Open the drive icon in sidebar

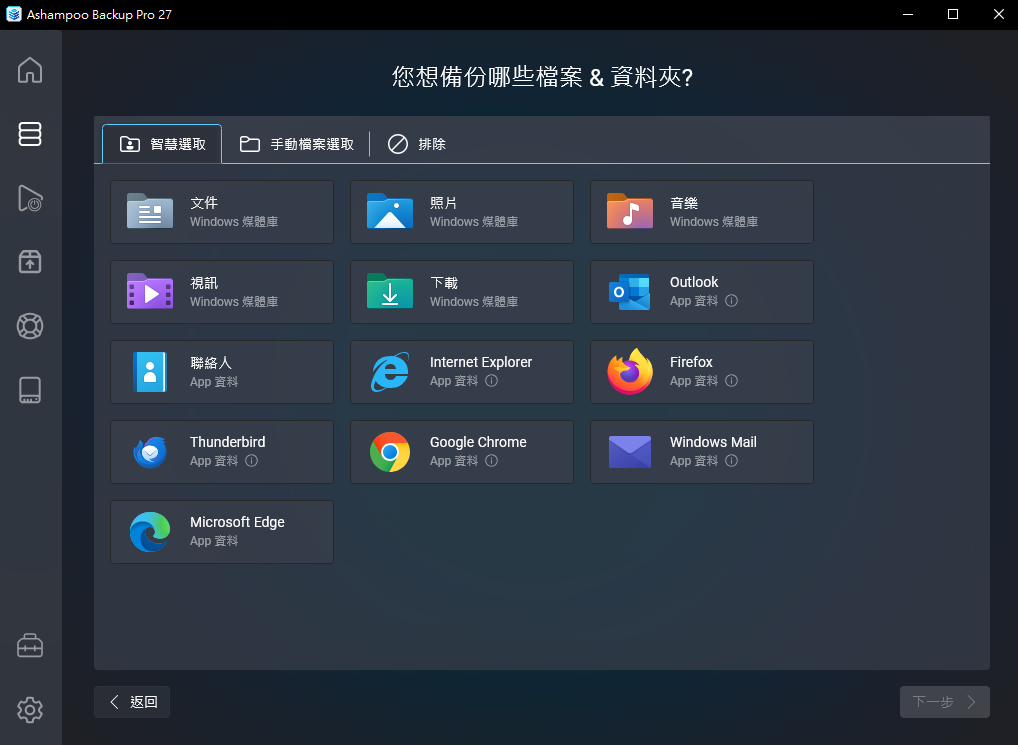[30, 390]
